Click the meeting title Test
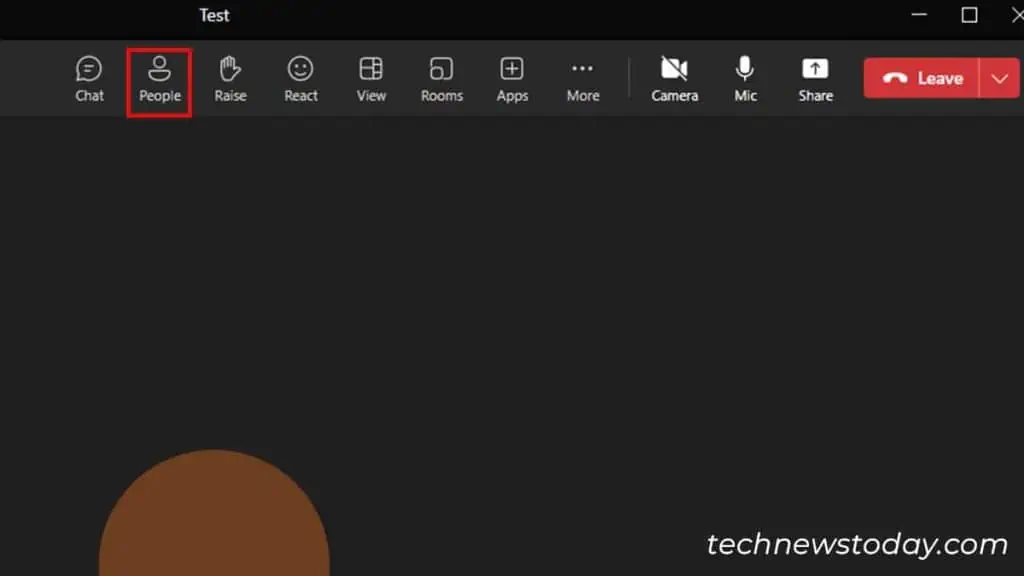This screenshot has height=576, width=1024. click(214, 15)
